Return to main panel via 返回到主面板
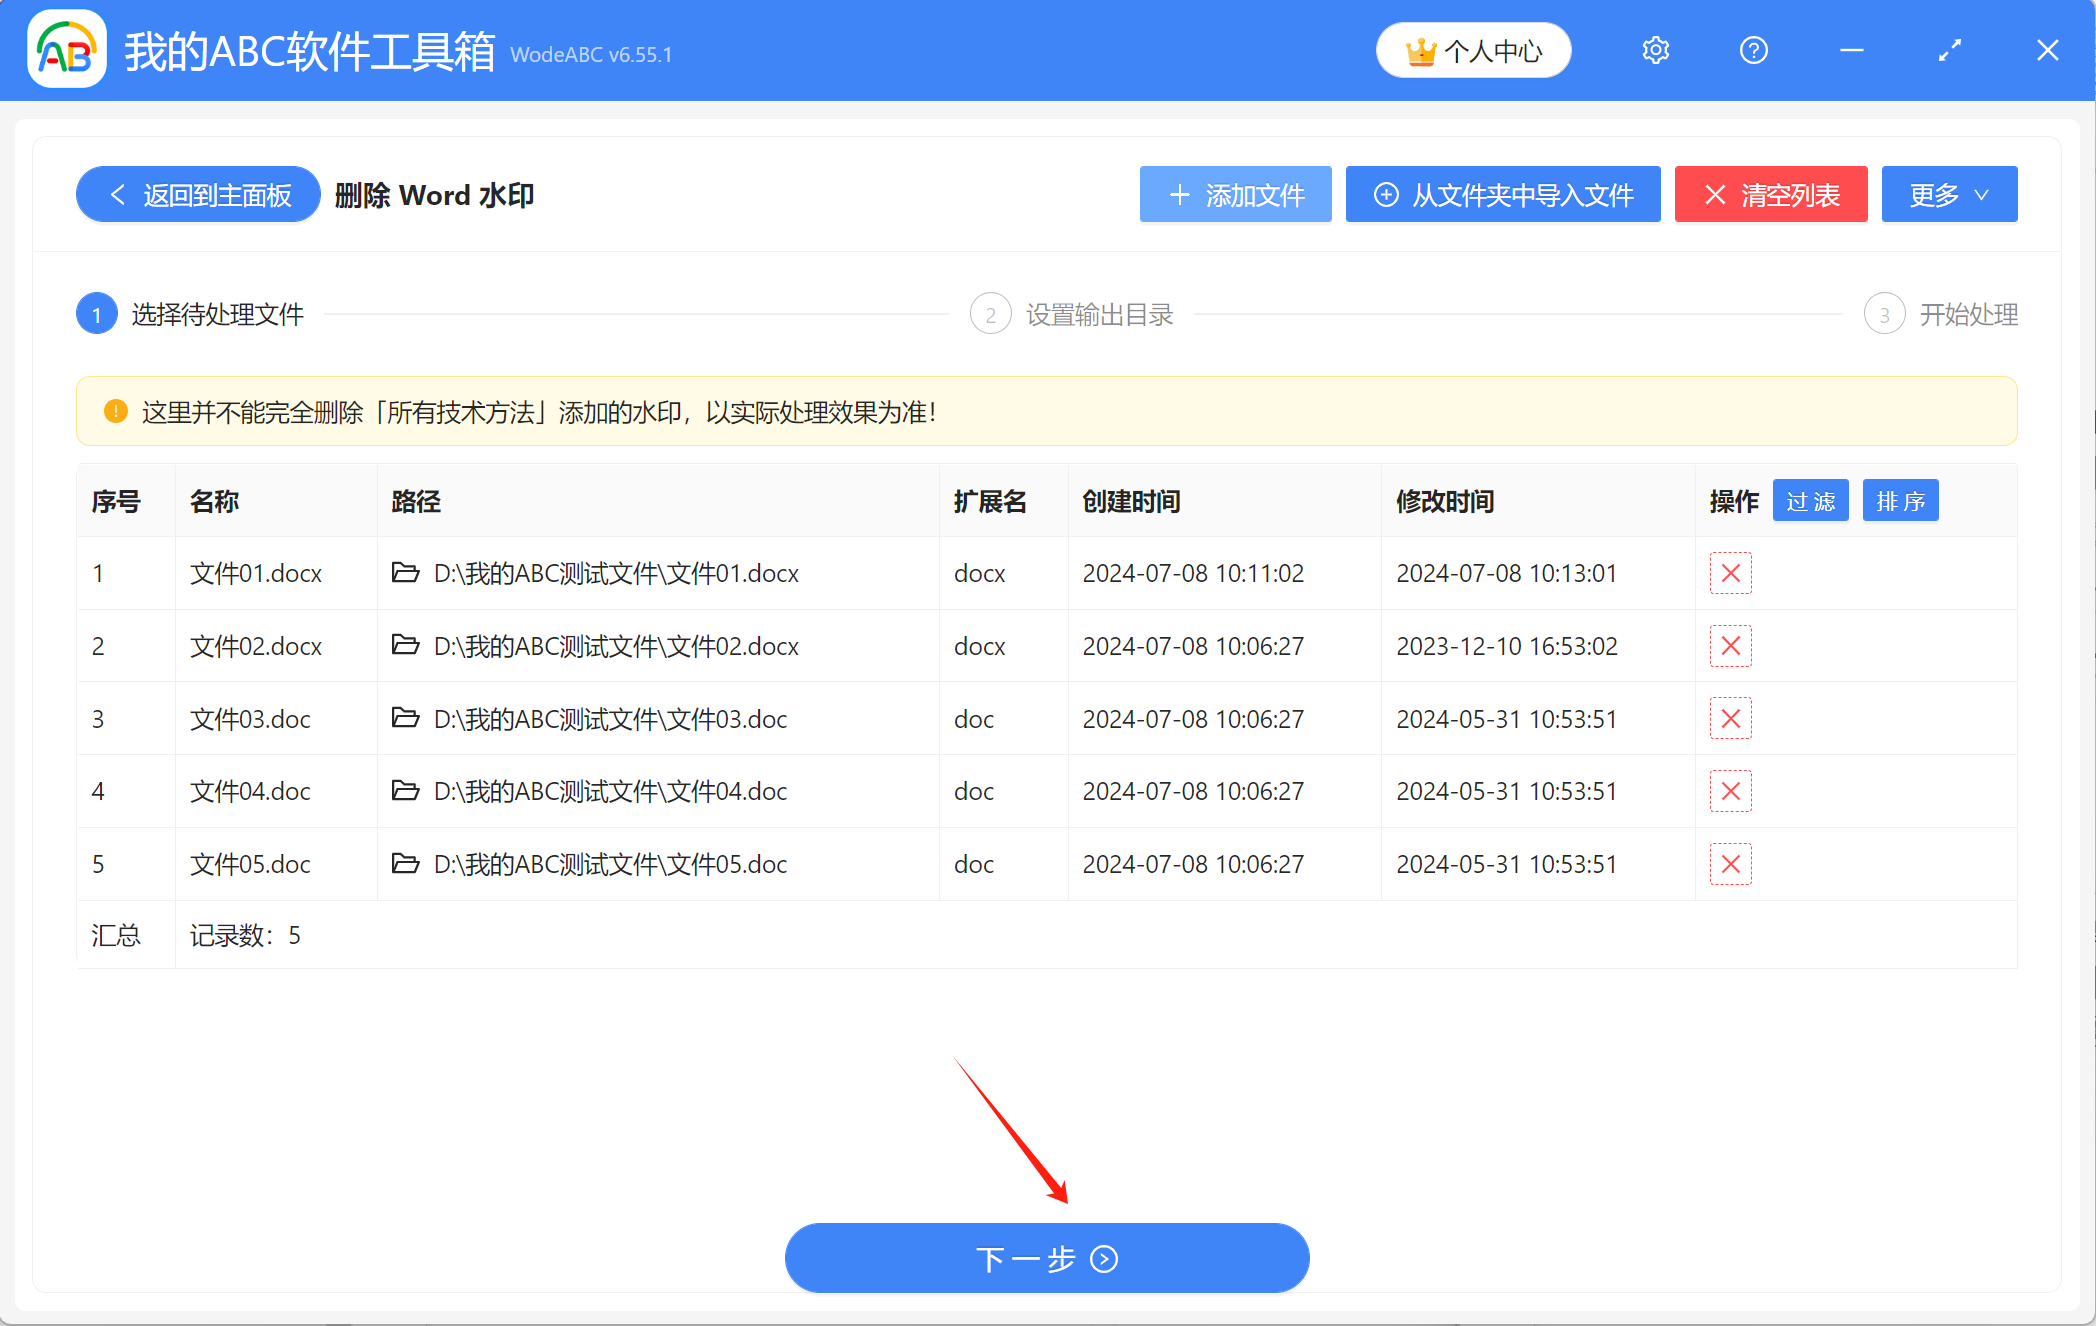Image resolution: width=2096 pixels, height=1326 pixels. (197, 194)
